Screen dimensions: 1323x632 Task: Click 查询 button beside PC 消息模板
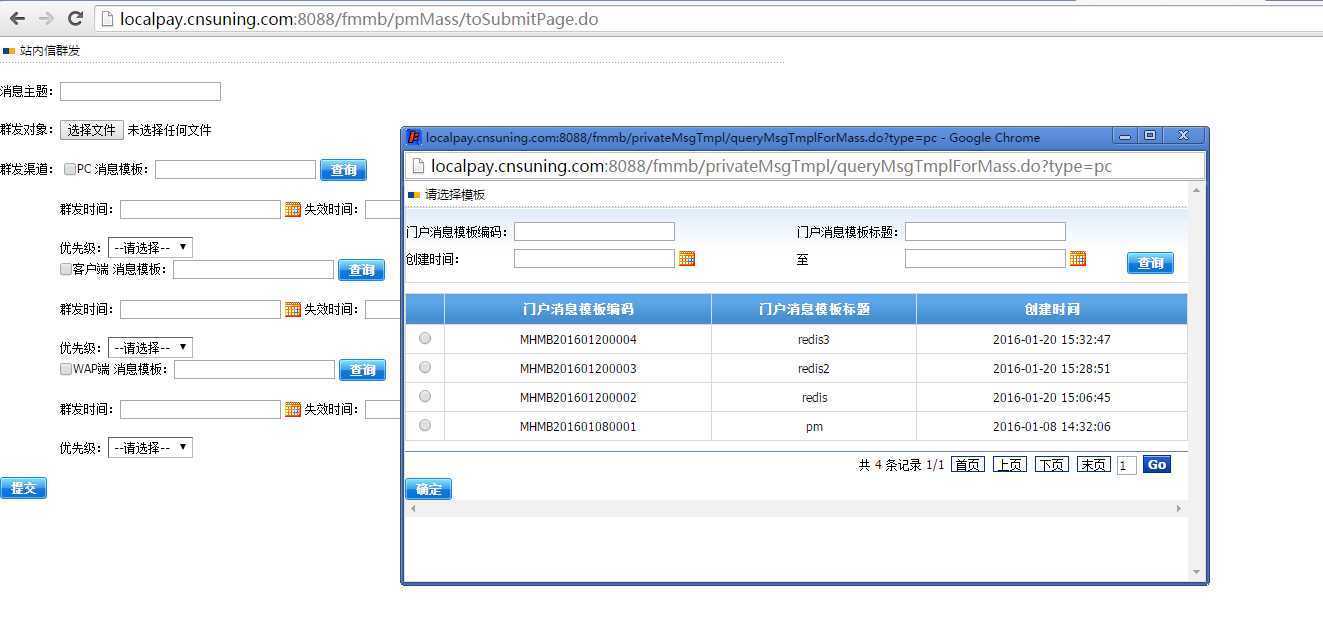click(343, 170)
